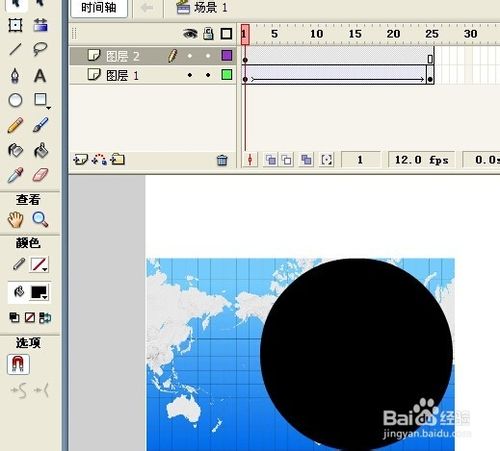Select the Ink Bottle tool
The height and width of the screenshot is (451, 500).
point(15,150)
